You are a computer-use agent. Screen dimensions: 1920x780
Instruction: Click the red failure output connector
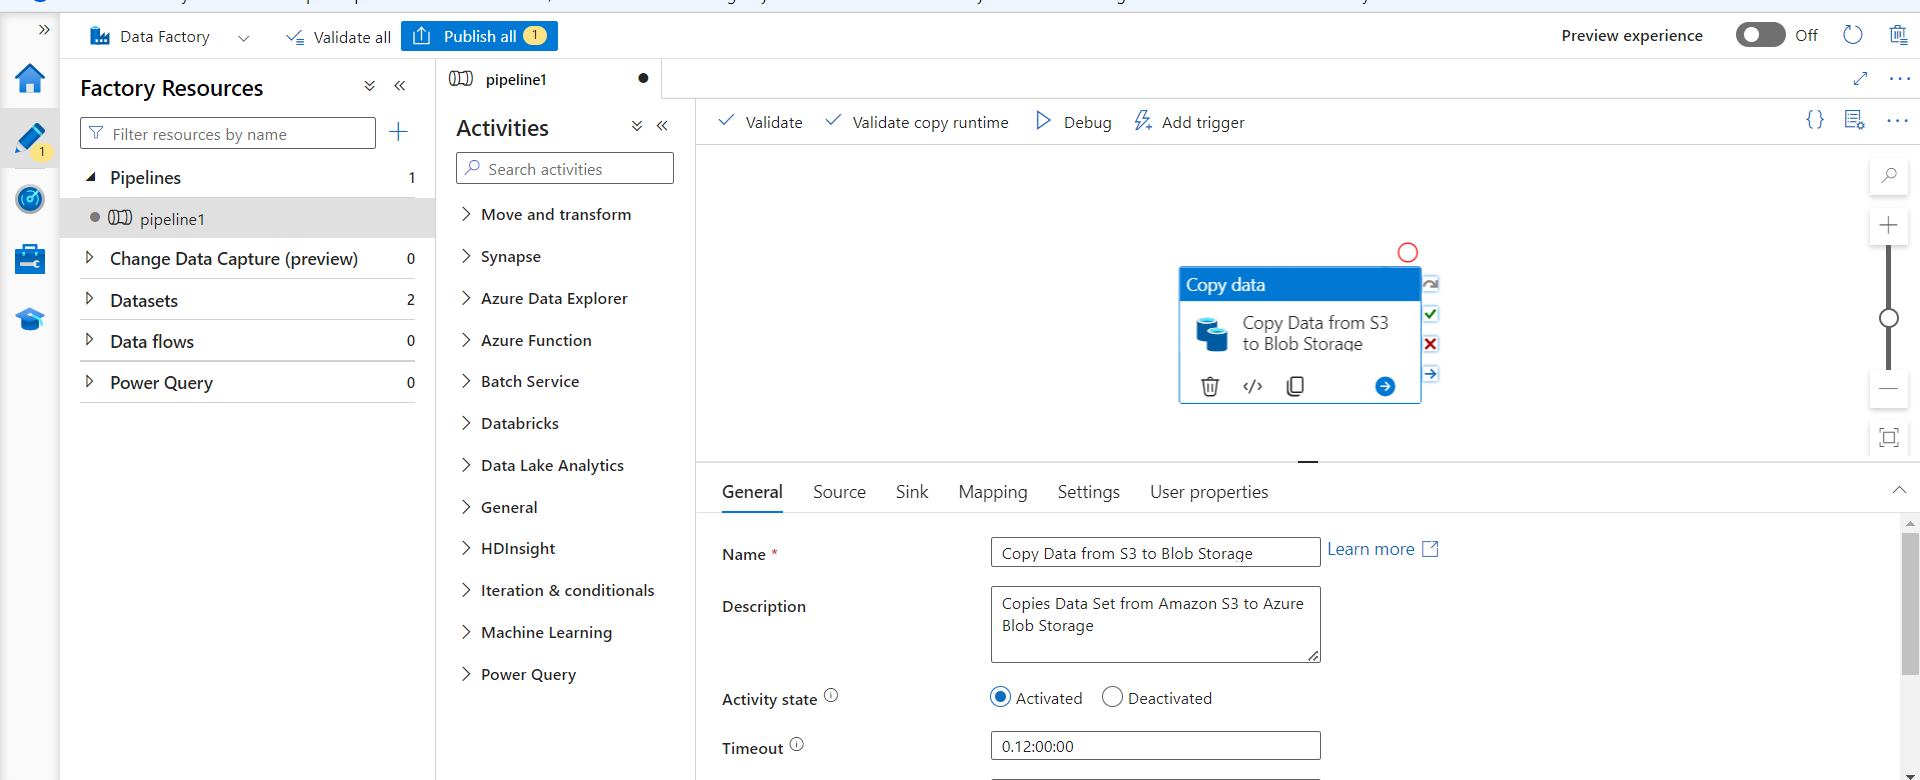(1431, 344)
